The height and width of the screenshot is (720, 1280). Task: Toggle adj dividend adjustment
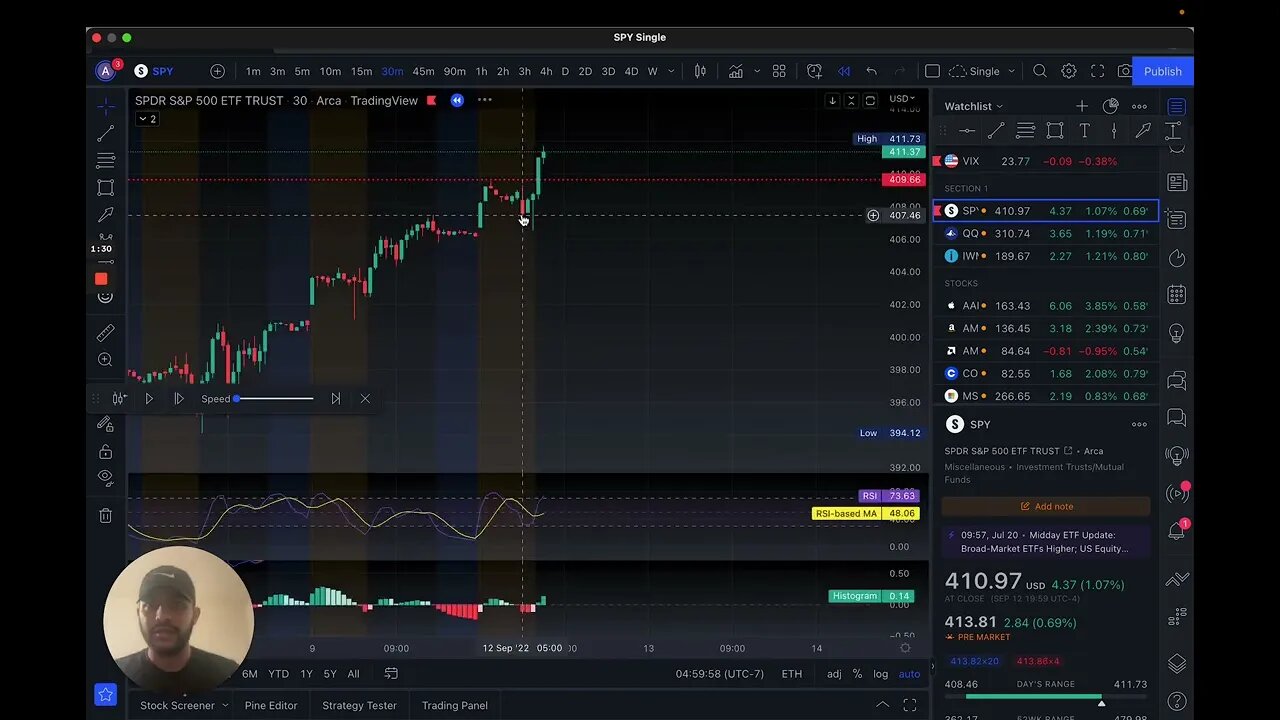coord(834,674)
